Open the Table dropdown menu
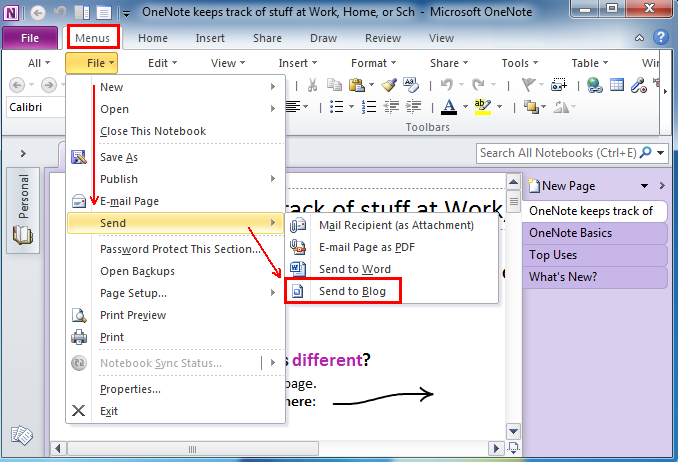 point(590,63)
